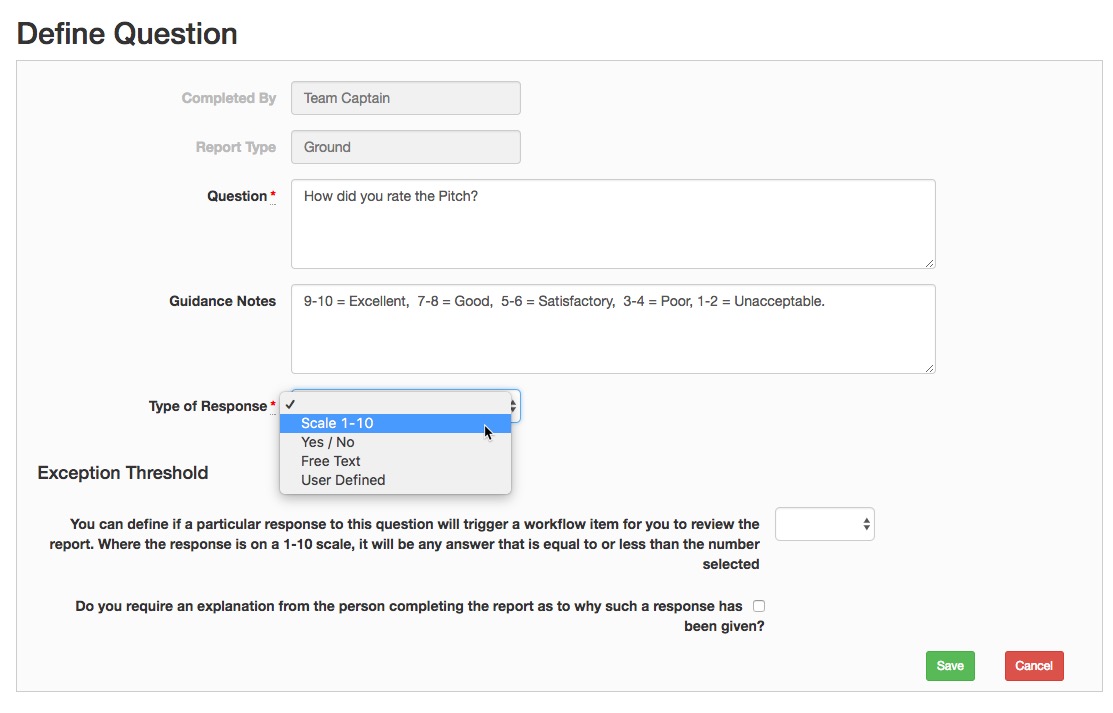Select the blank checked dropdown option
The image size is (1113, 713).
pos(395,404)
